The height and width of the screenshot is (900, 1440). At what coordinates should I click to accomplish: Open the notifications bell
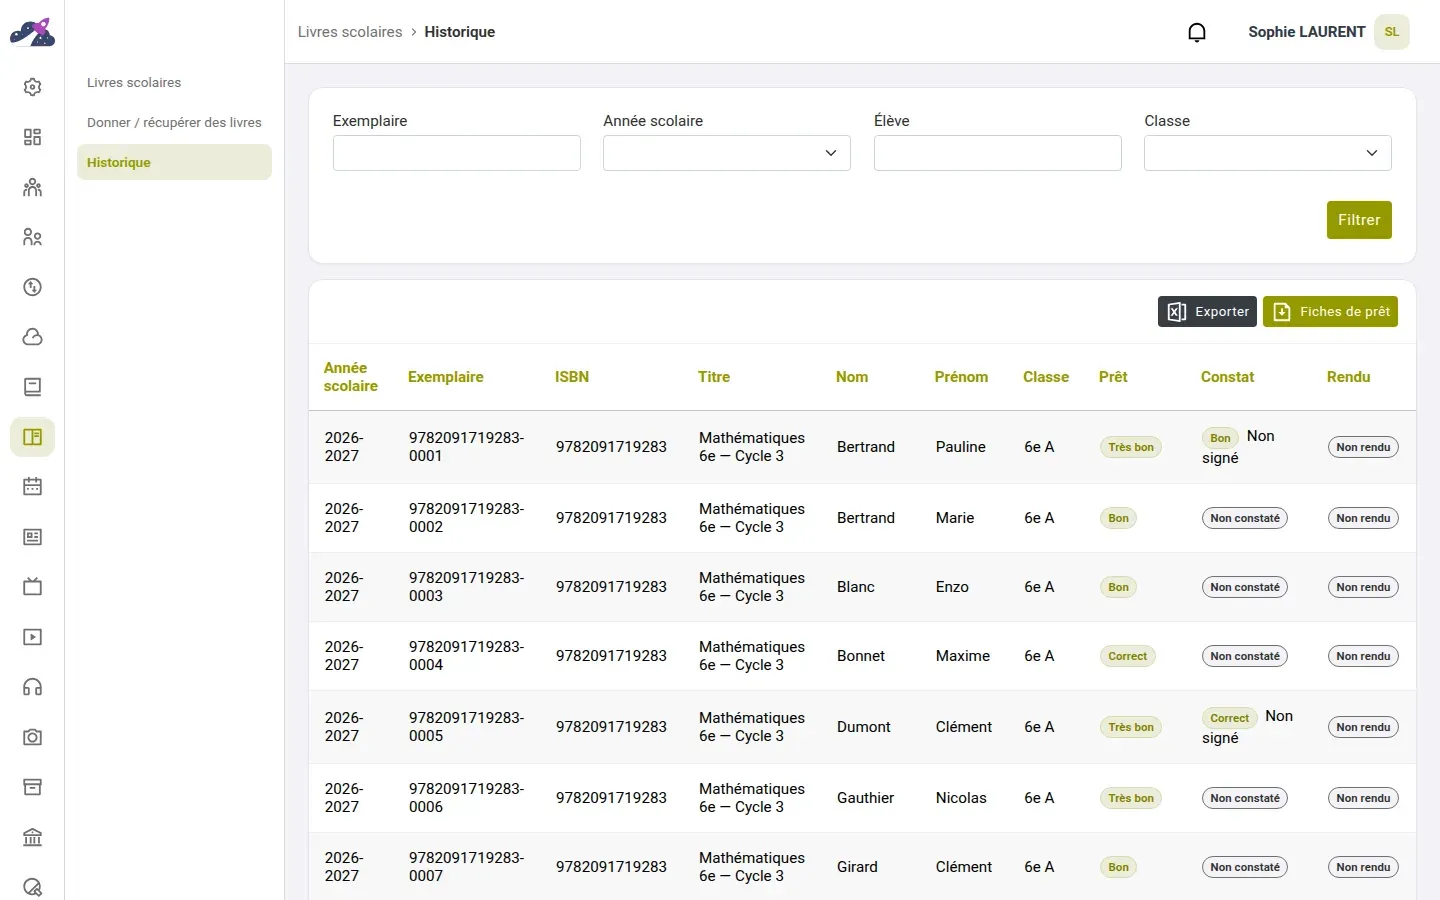click(1197, 32)
